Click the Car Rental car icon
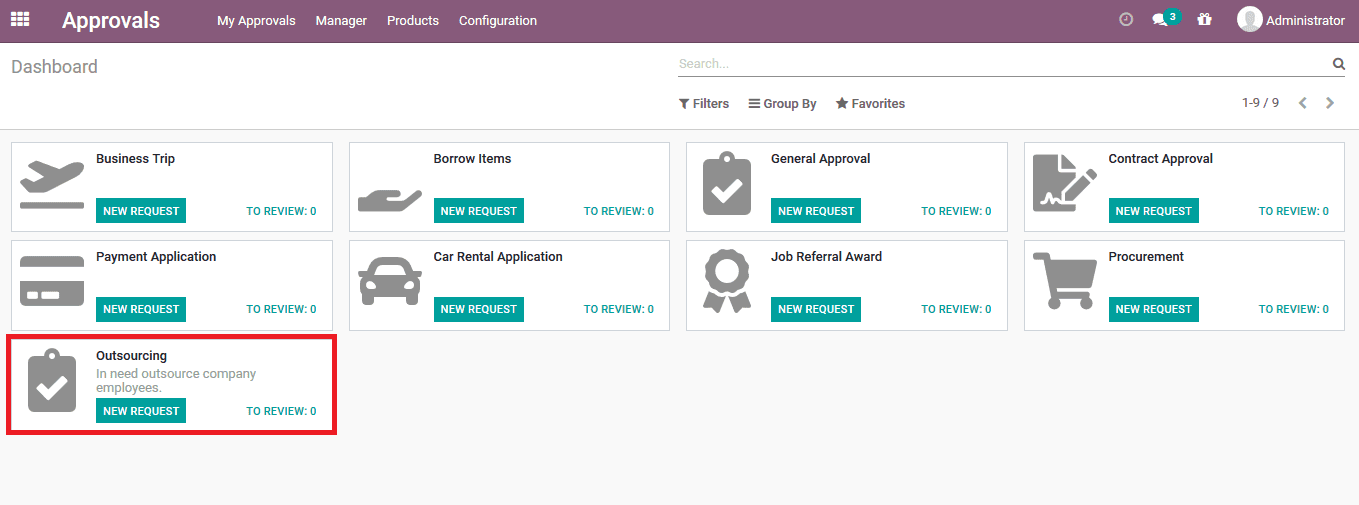The height and width of the screenshot is (505, 1359). point(390,281)
